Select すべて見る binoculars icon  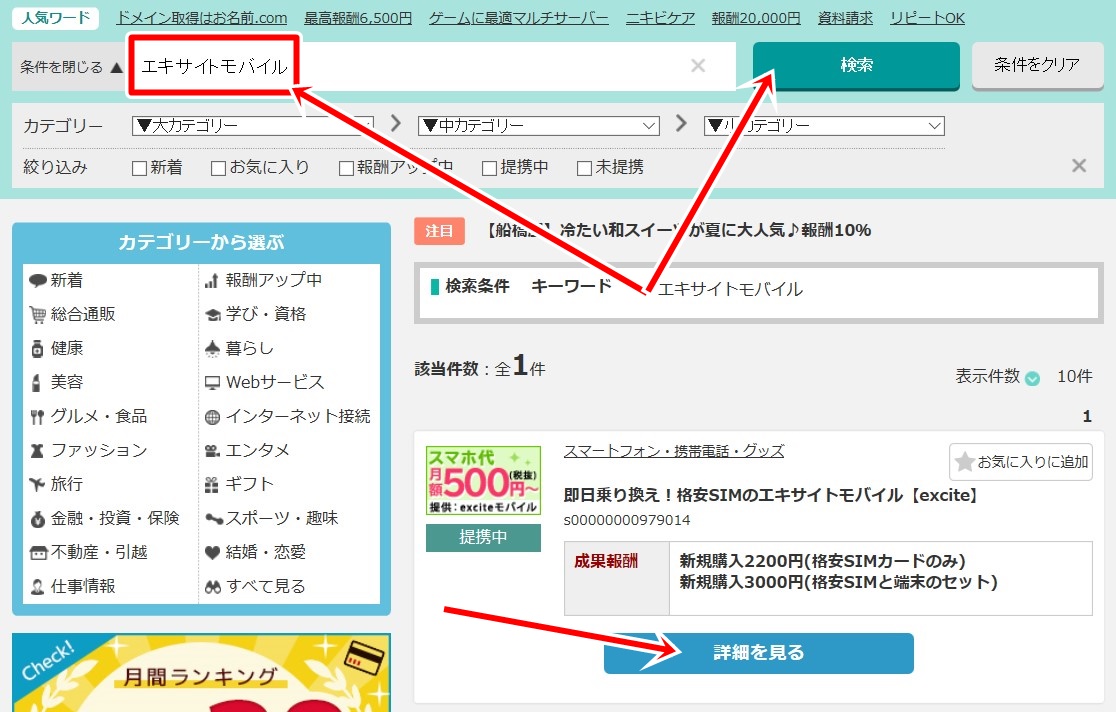point(255,587)
